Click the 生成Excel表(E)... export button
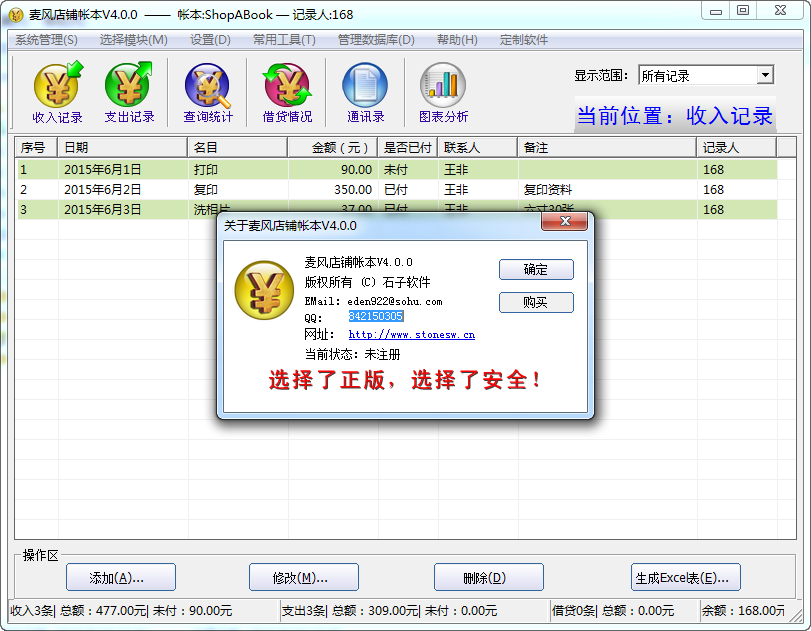The width and height of the screenshot is (811, 631). tap(686, 577)
